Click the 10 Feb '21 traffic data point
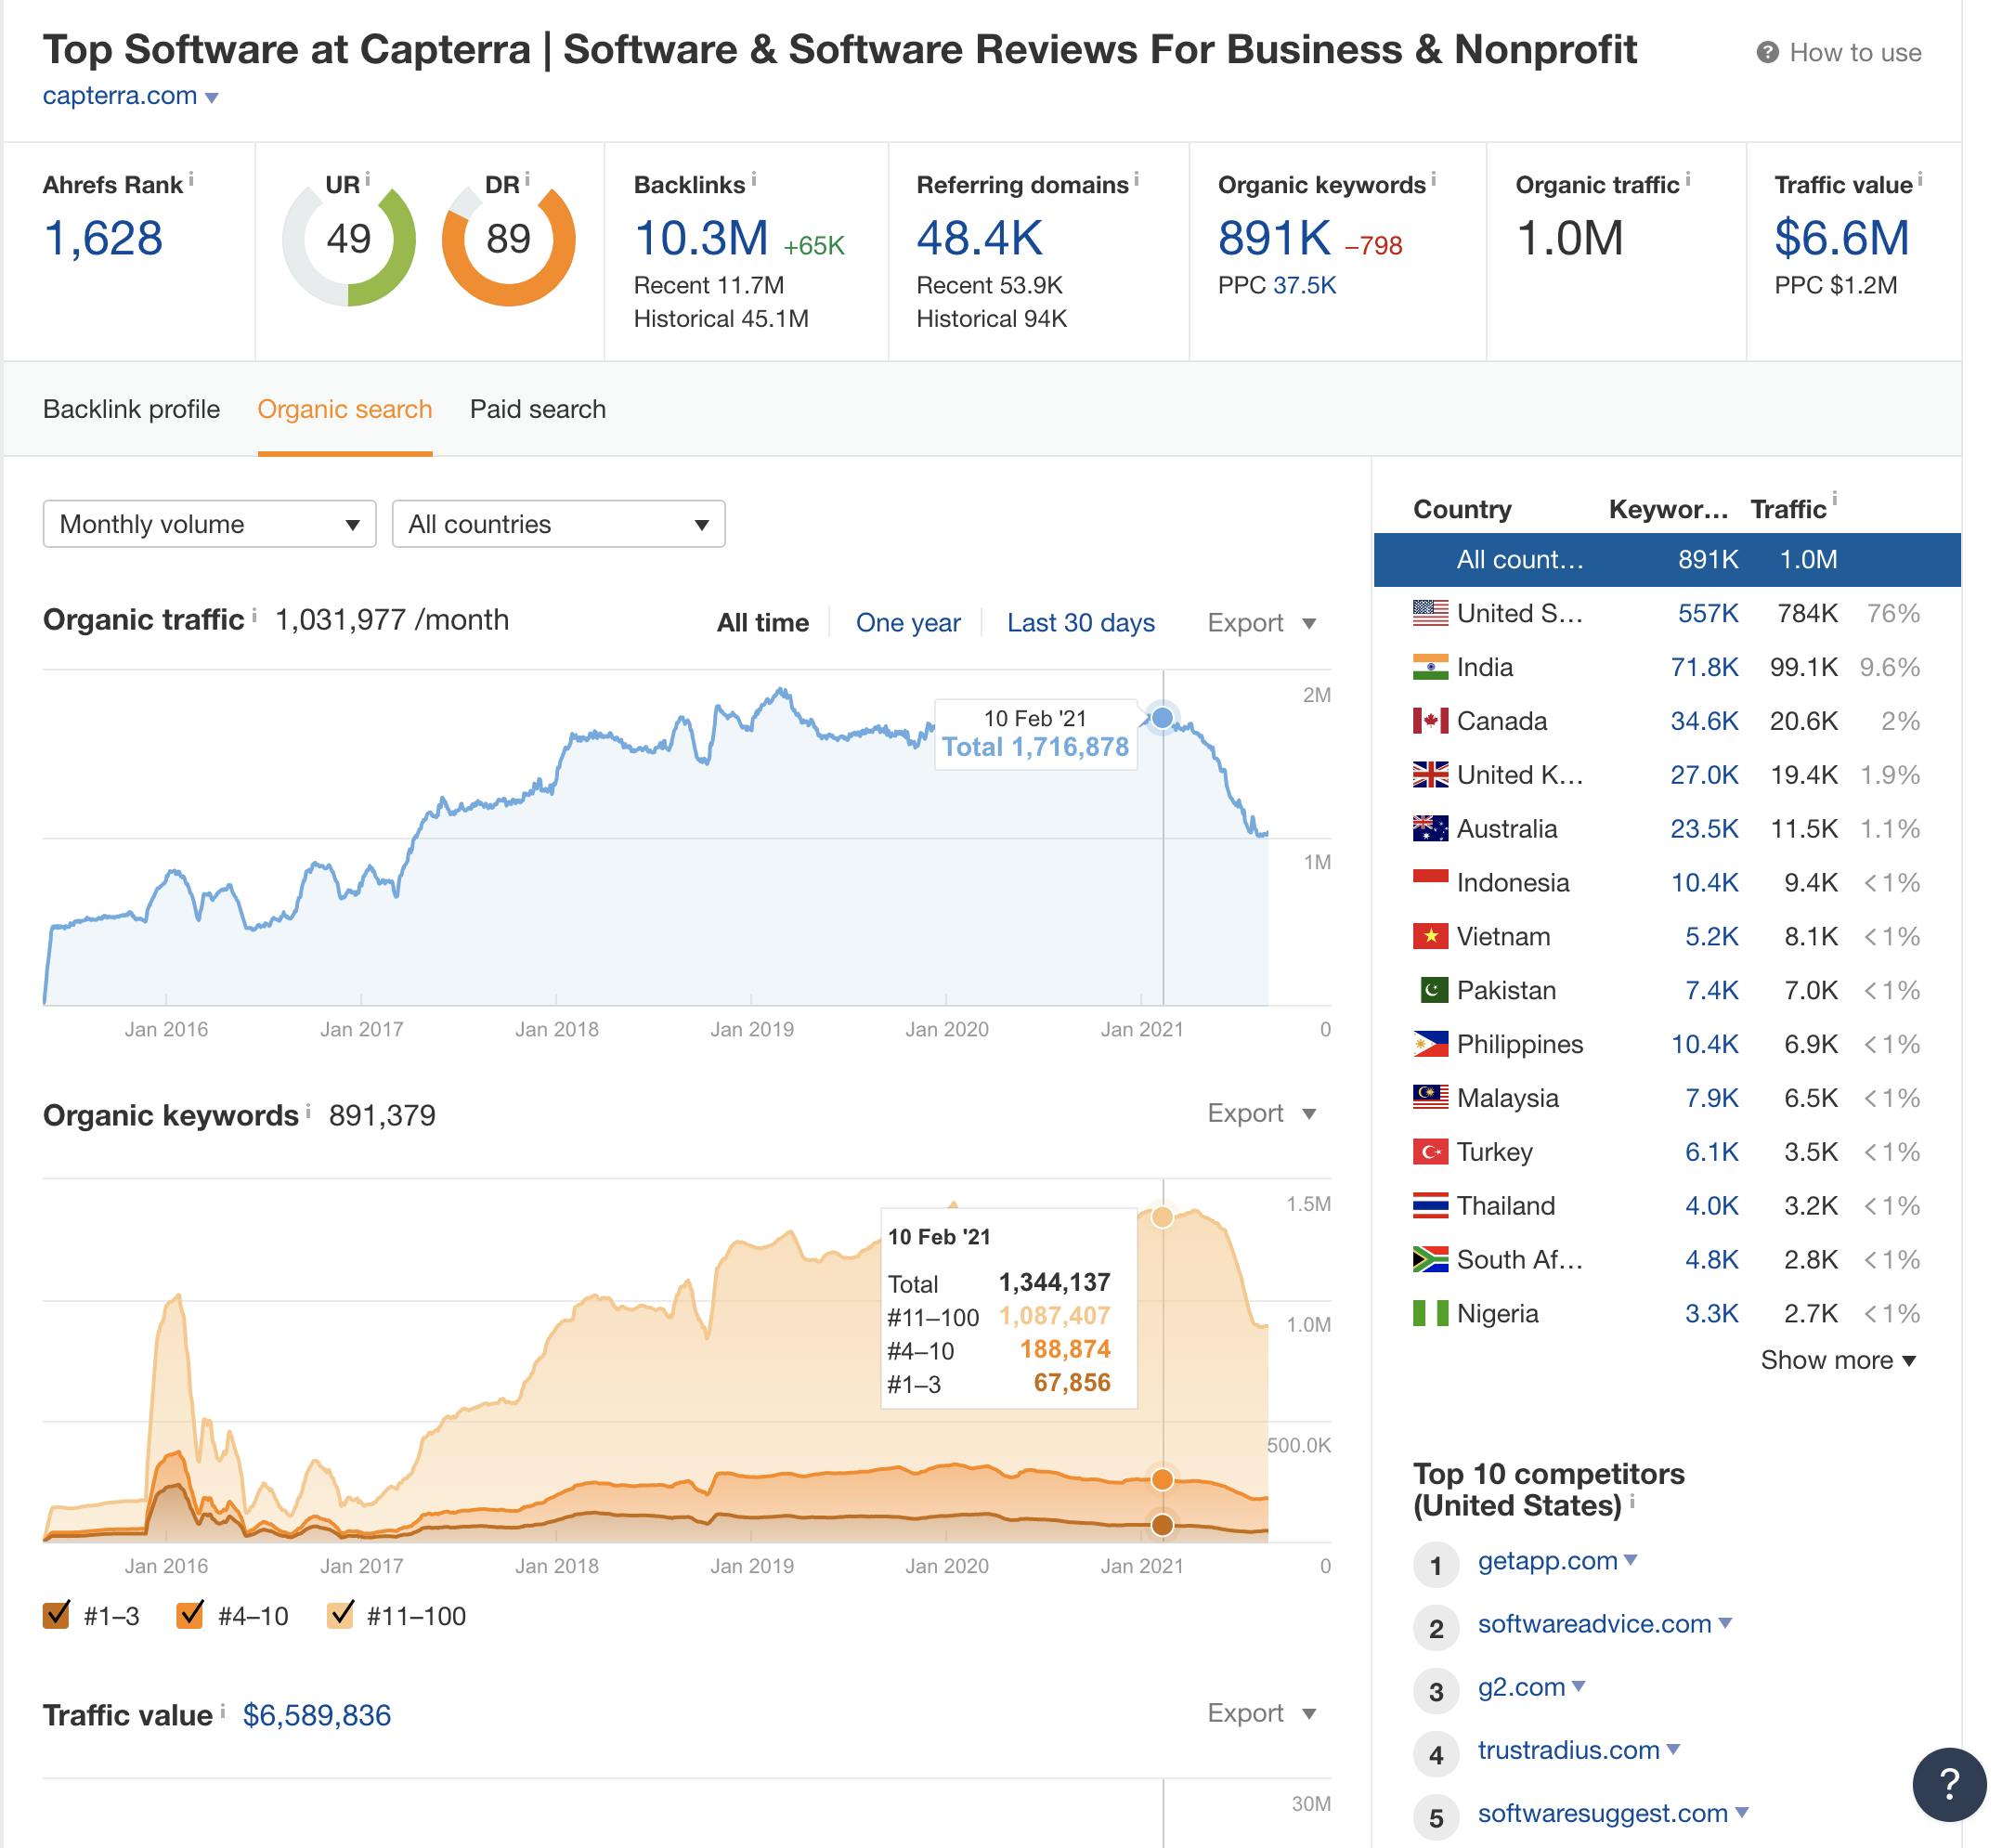The width and height of the screenshot is (2015, 1848). click(x=1162, y=718)
